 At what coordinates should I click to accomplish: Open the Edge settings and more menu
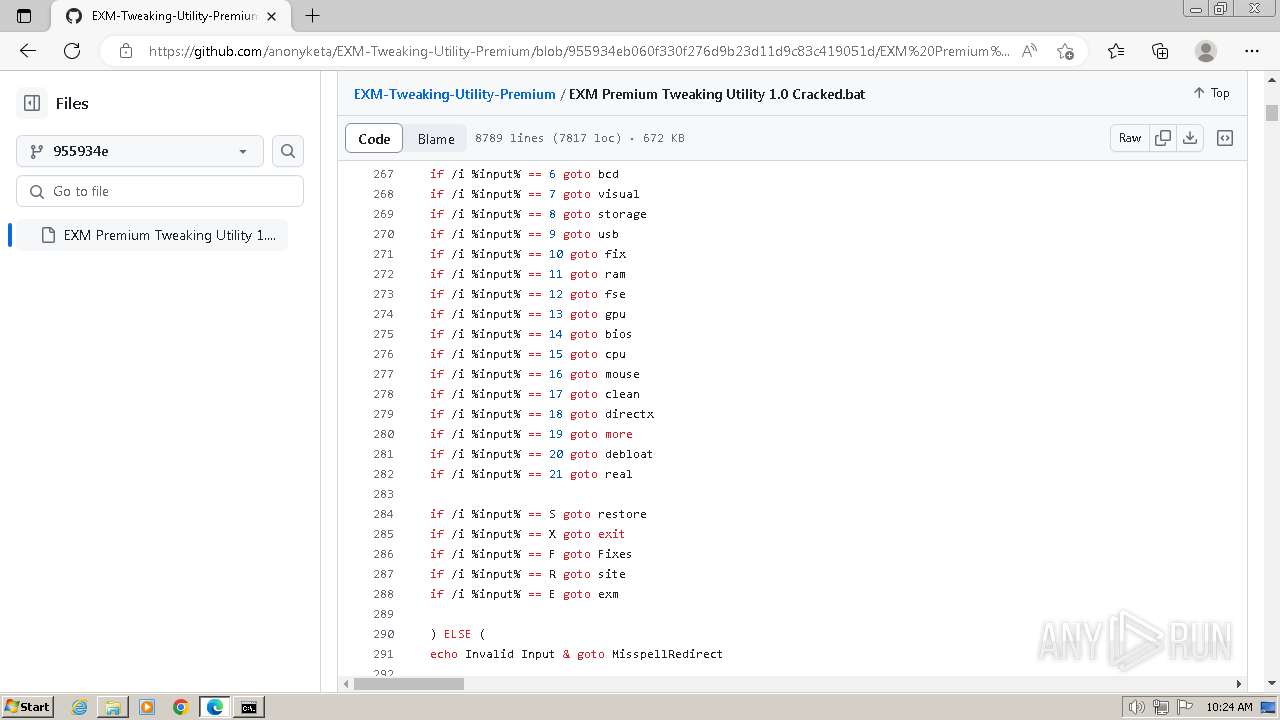1252,51
